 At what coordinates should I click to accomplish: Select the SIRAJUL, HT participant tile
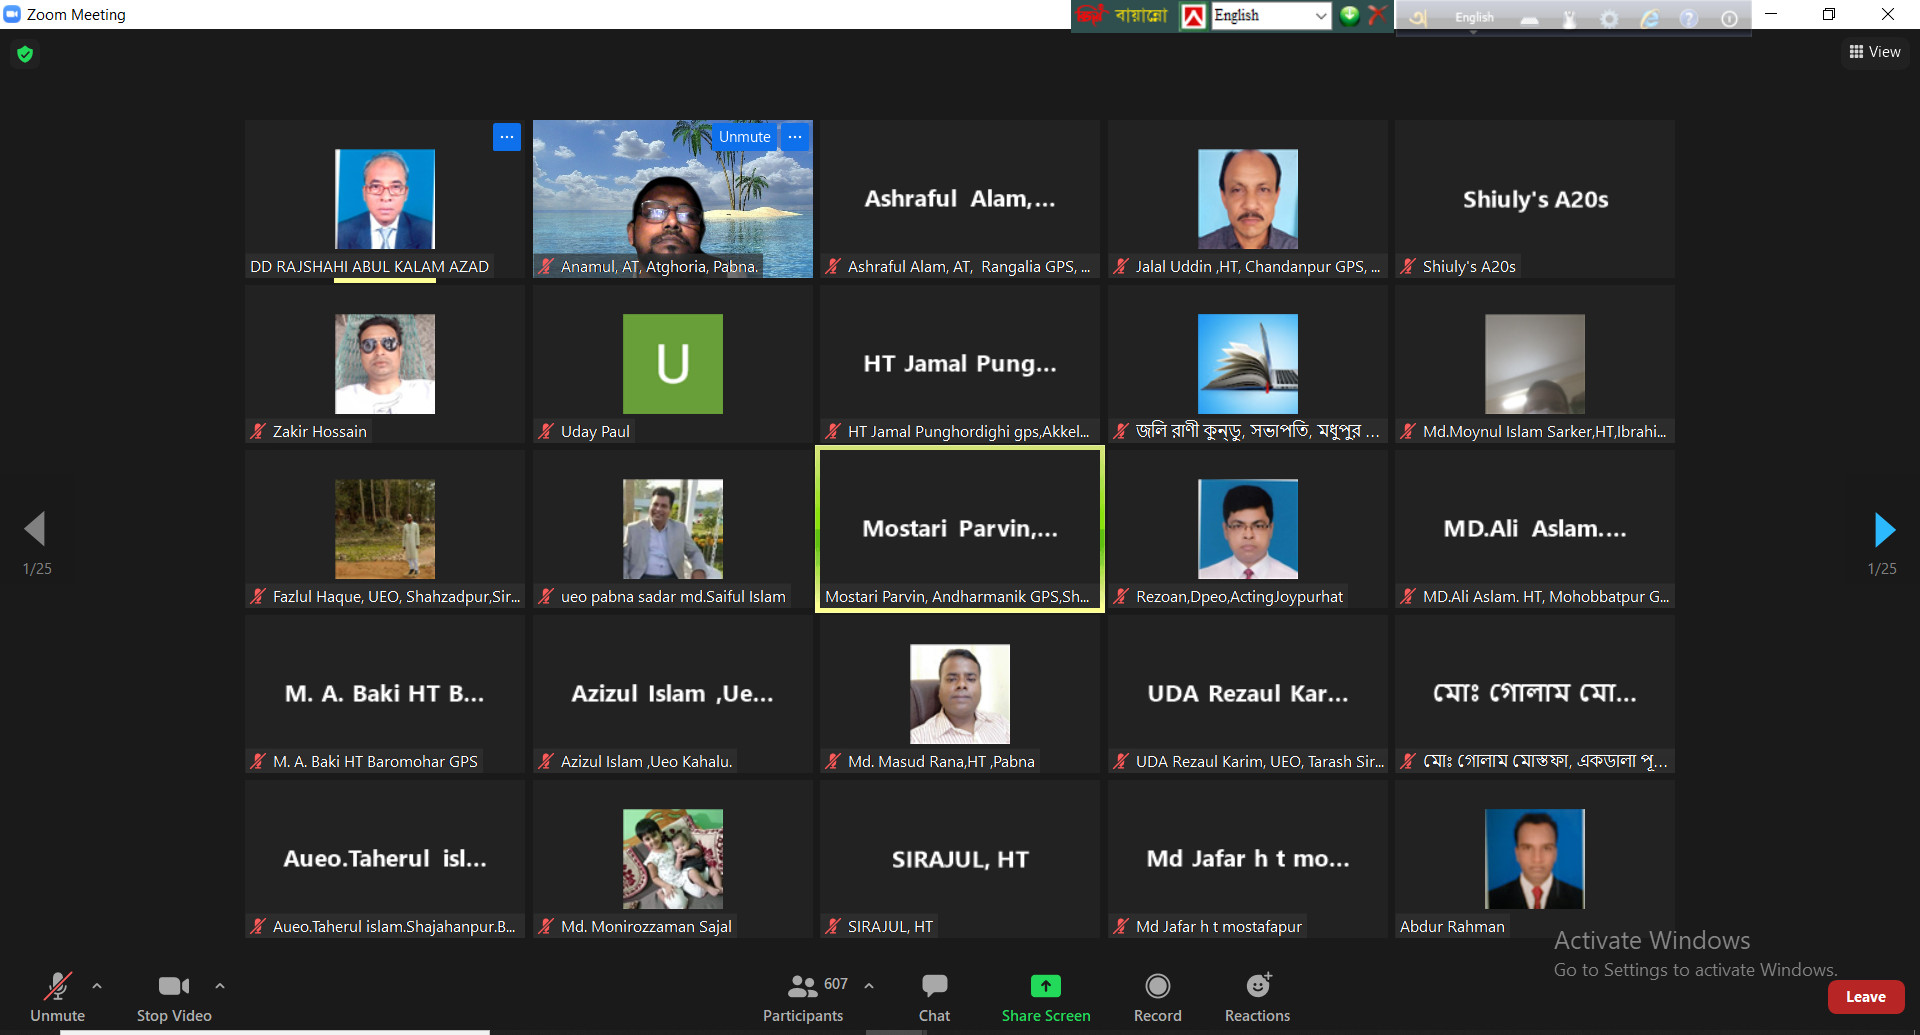[960, 859]
